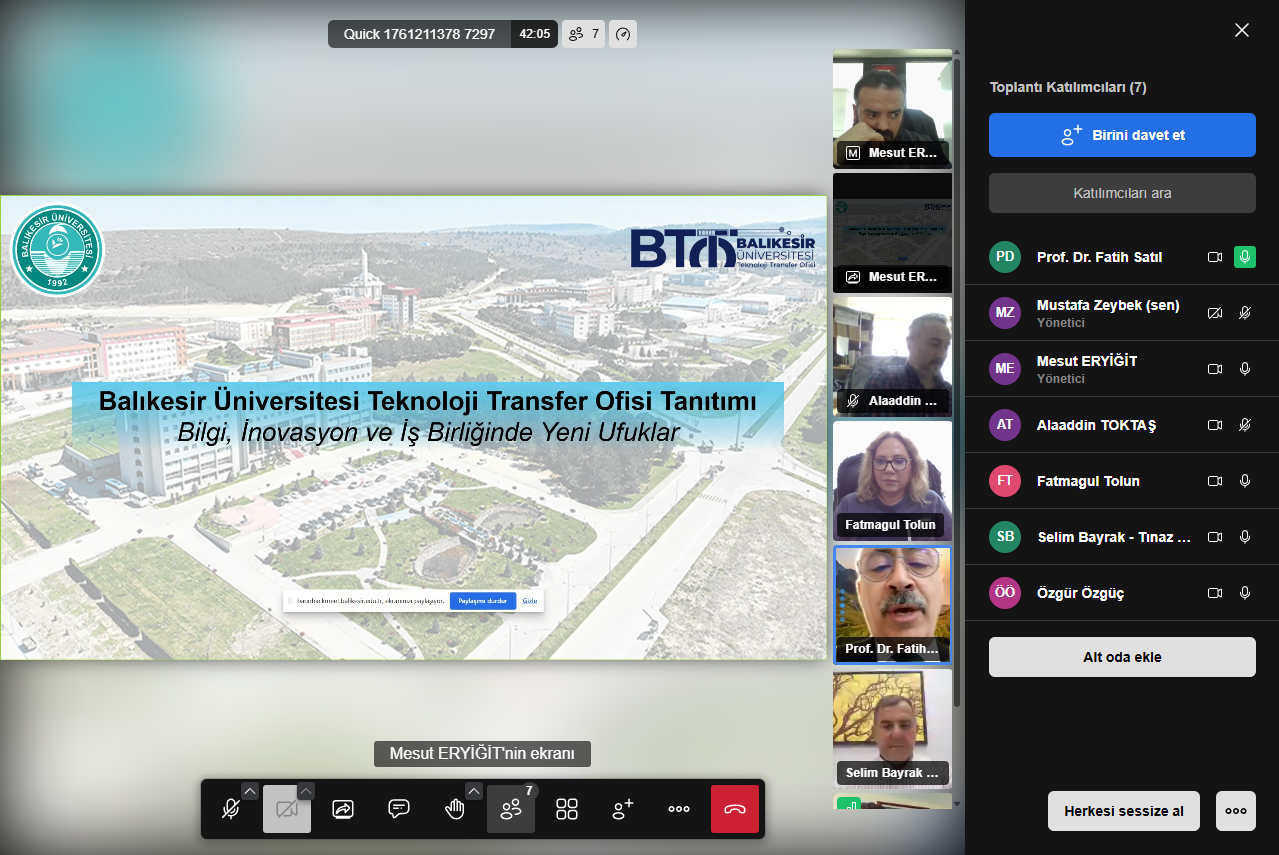Click the Katılımcıları ara search field
Viewport: 1279px width, 855px height.
(x=1122, y=193)
